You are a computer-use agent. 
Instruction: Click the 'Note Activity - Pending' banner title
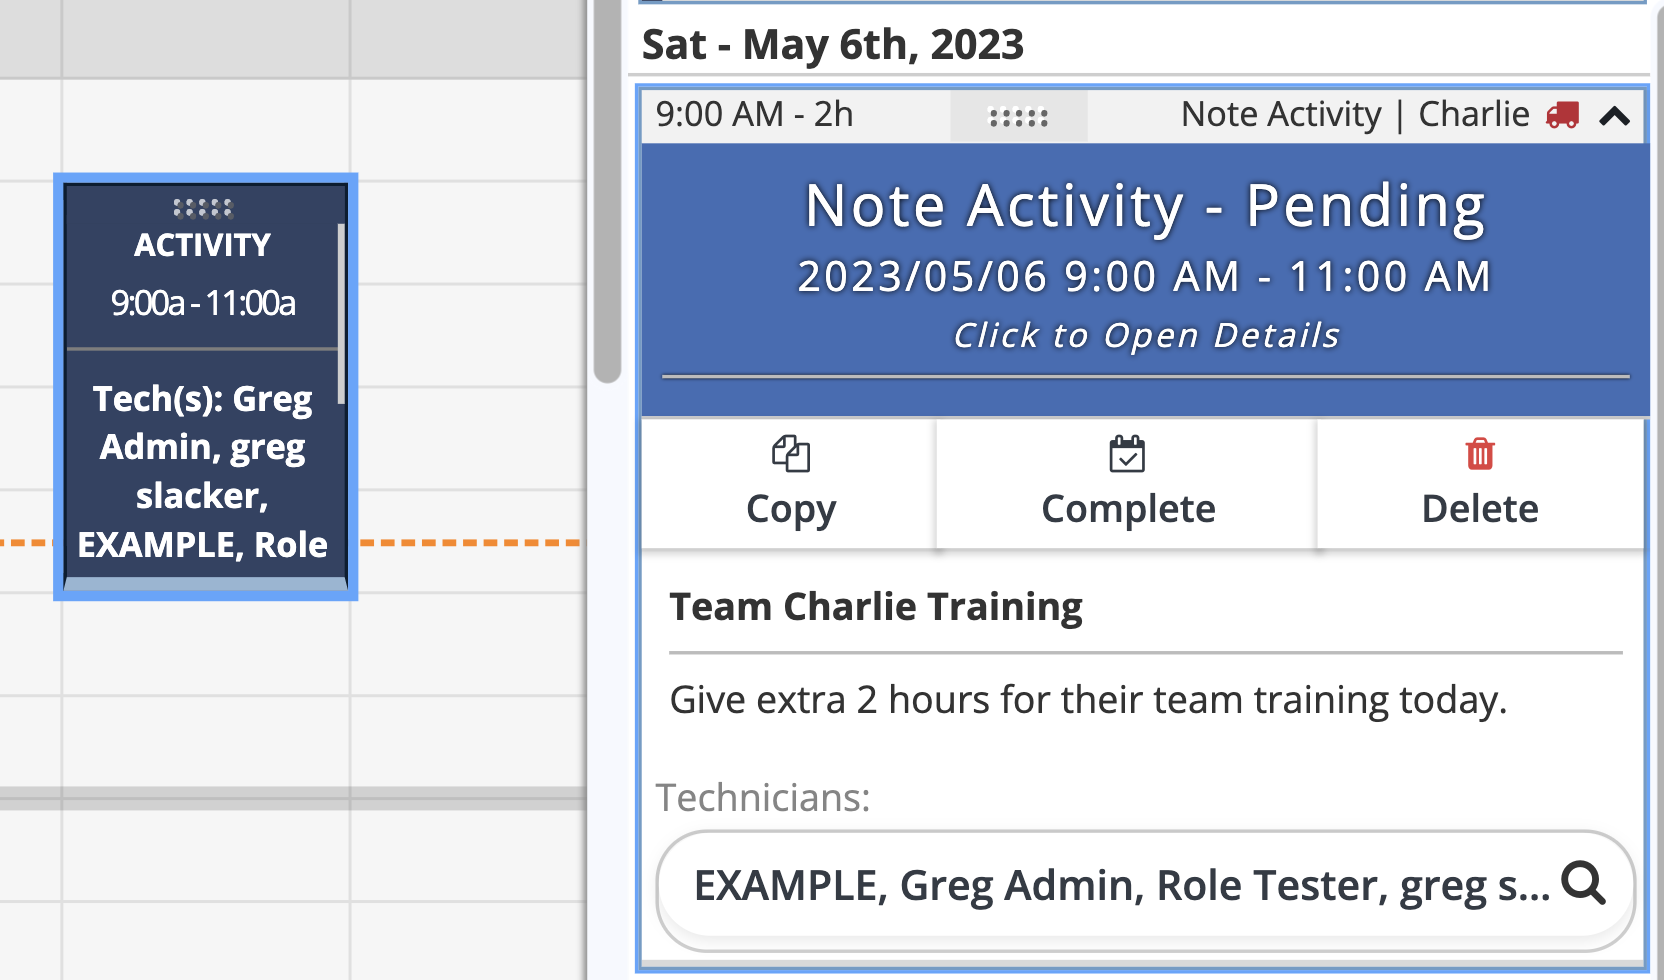coord(1146,207)
